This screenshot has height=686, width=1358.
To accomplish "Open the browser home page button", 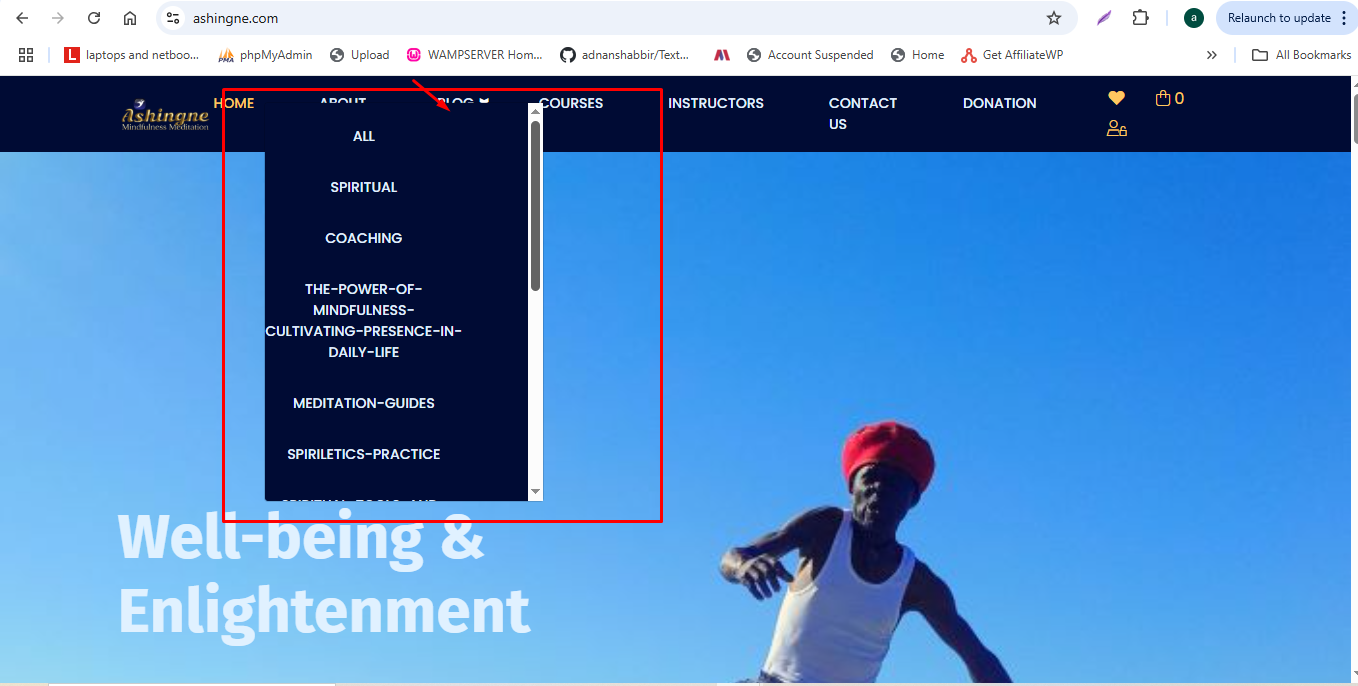I will [130, 18].
